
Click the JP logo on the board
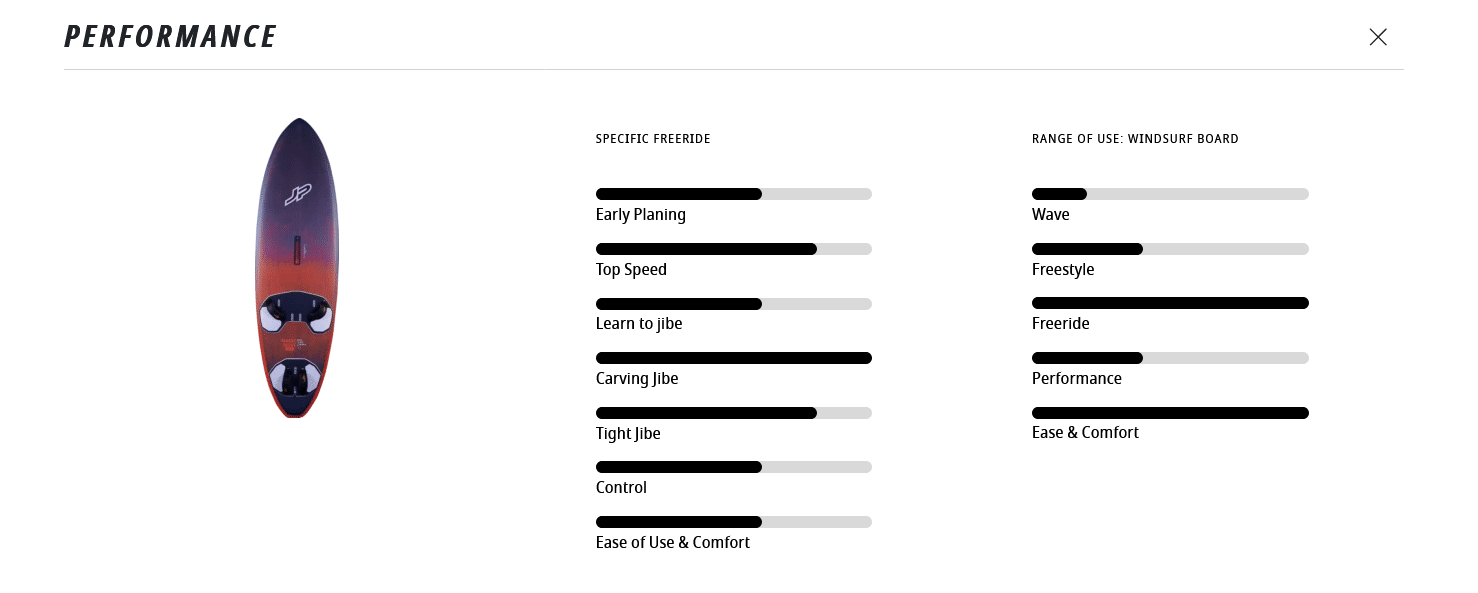pyautogui.click(x=298, y=193)
